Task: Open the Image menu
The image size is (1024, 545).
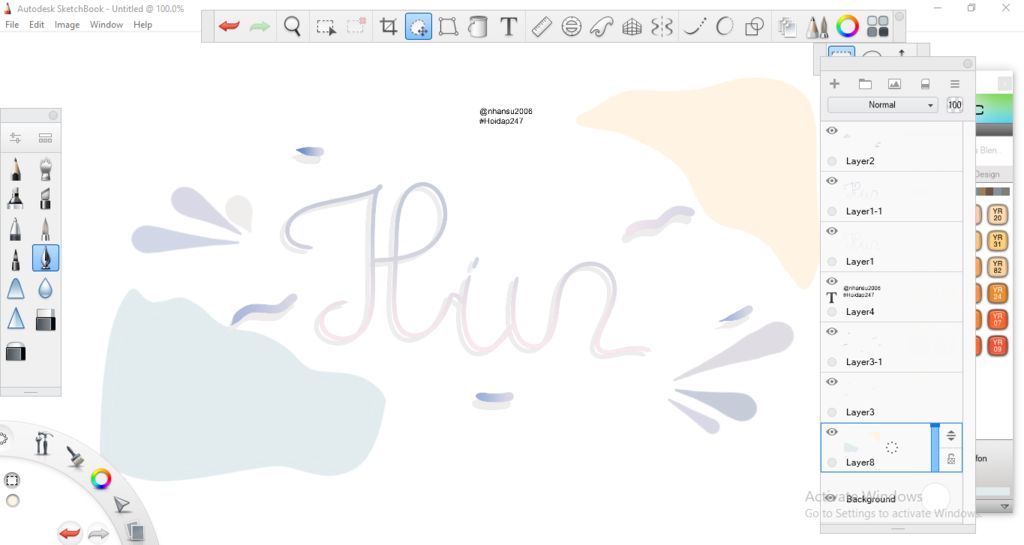Action: click(x=67, y=24)
